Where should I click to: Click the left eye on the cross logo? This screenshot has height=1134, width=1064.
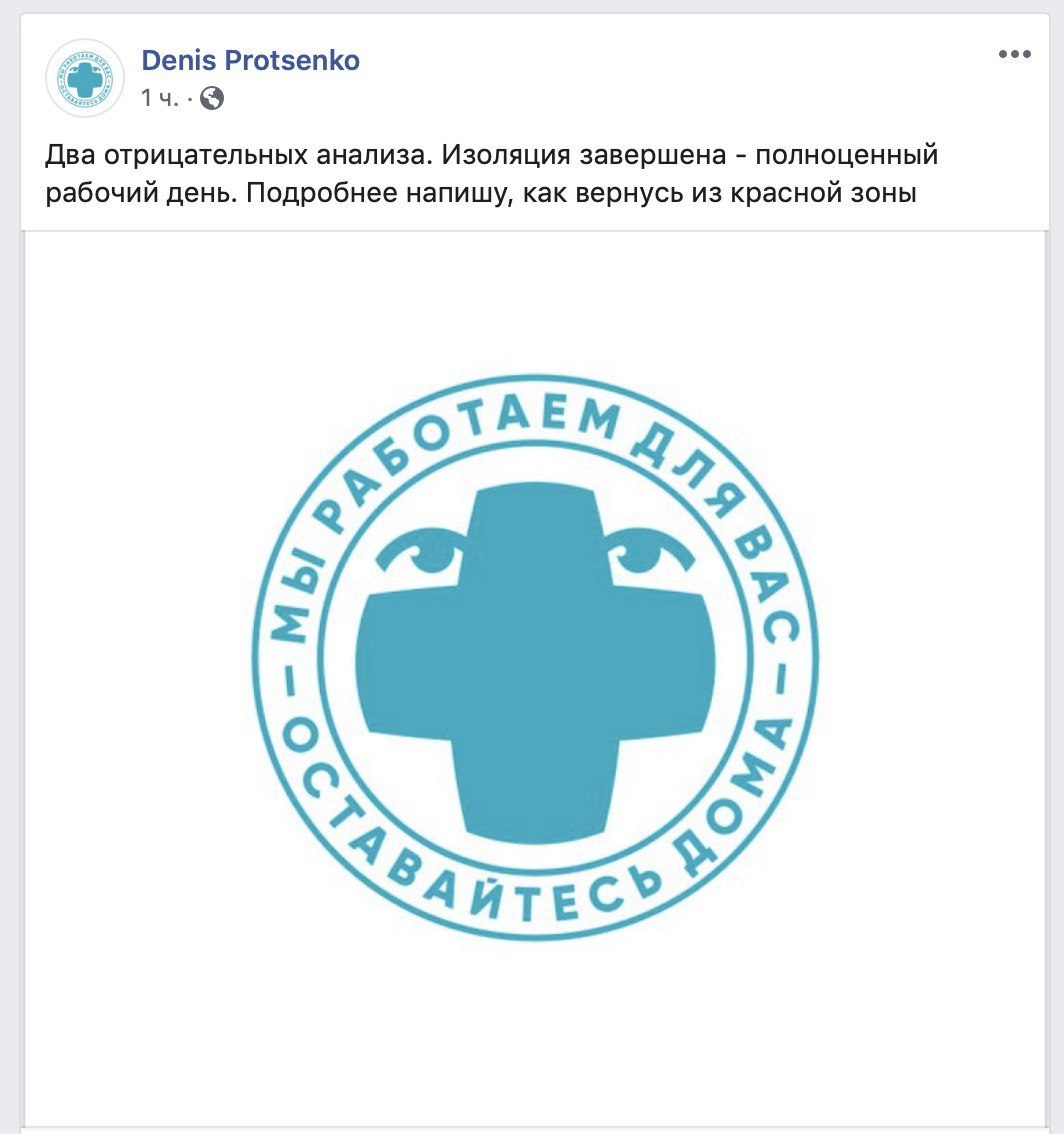422,553
